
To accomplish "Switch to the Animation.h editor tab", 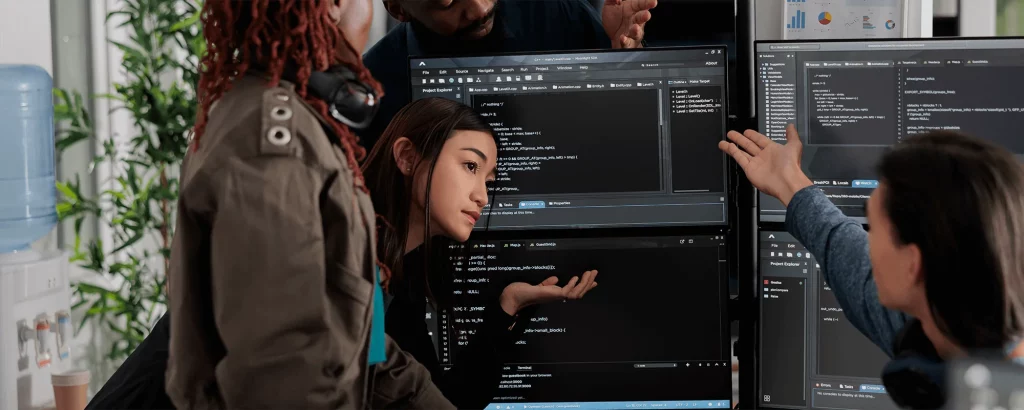I will coord(535,87).
